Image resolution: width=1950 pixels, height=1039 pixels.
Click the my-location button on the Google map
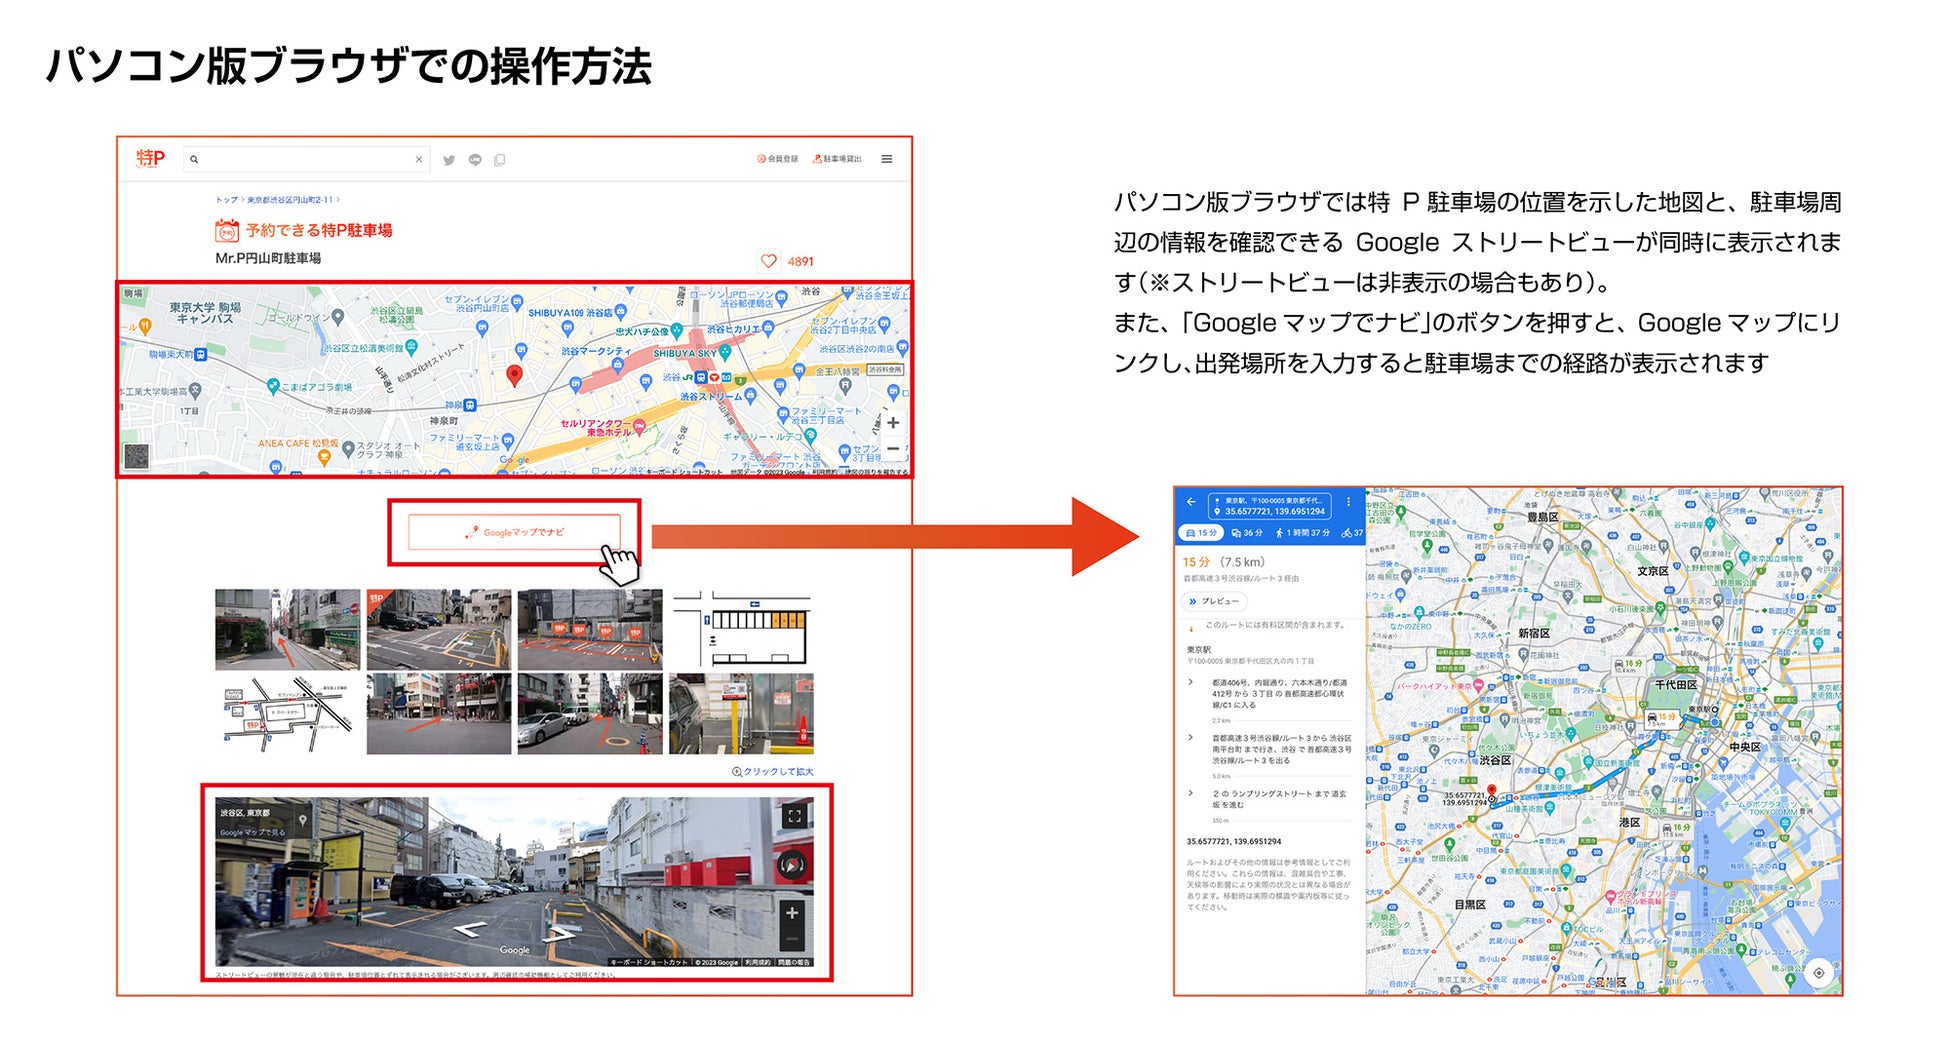1819,973
